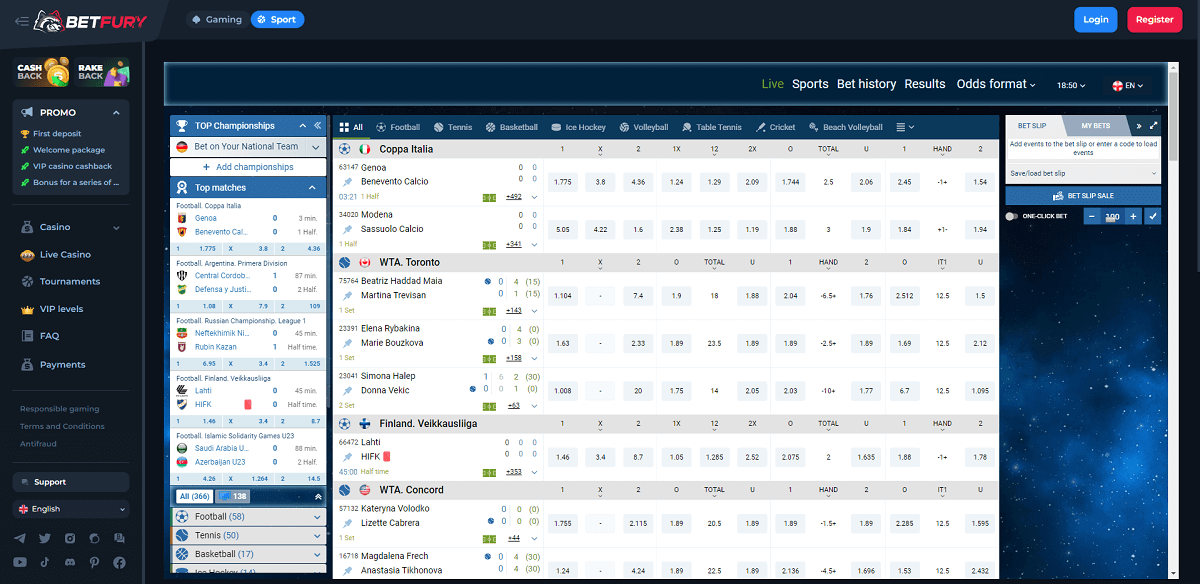
Task: Pin the Modena vs Sassuolo Calcio match
Action: [x=348, y=229]
